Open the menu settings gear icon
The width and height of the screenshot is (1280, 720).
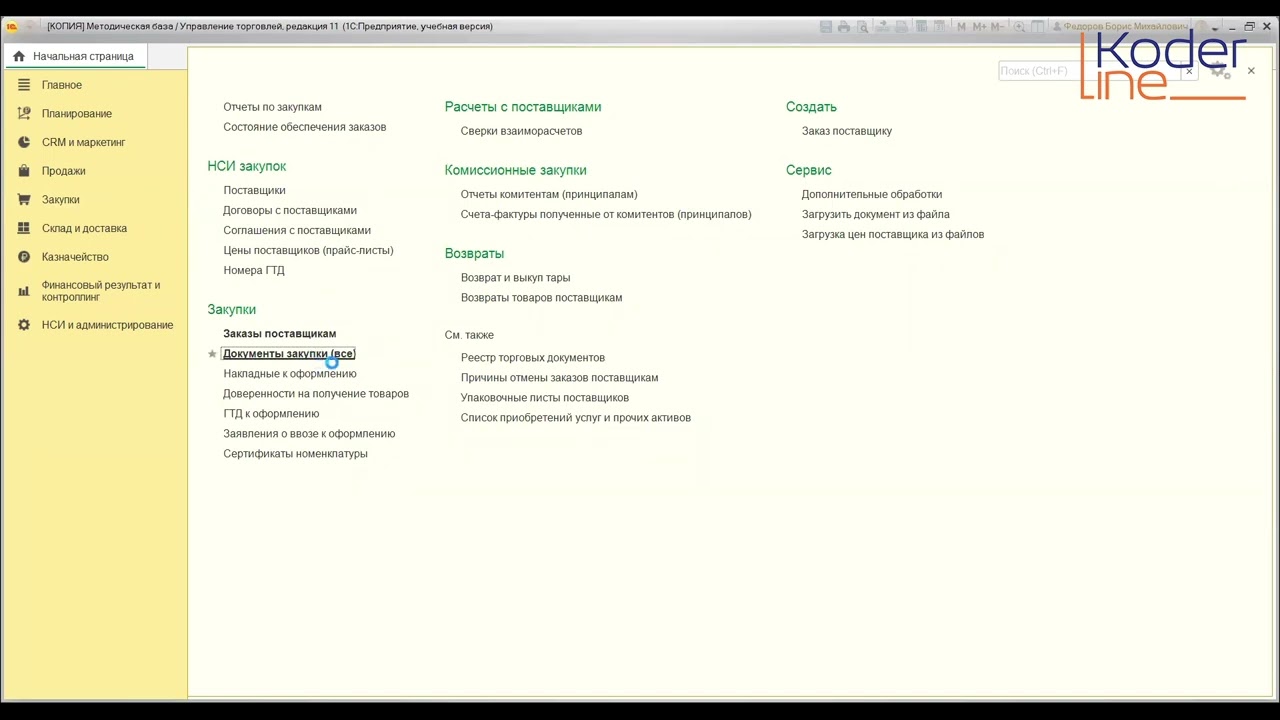1219,71
